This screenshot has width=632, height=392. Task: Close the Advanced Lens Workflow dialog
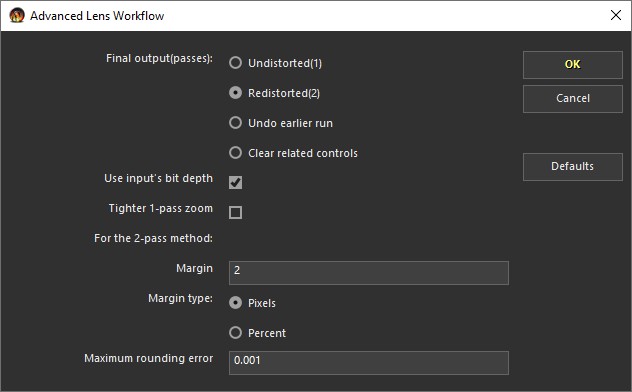616,15
